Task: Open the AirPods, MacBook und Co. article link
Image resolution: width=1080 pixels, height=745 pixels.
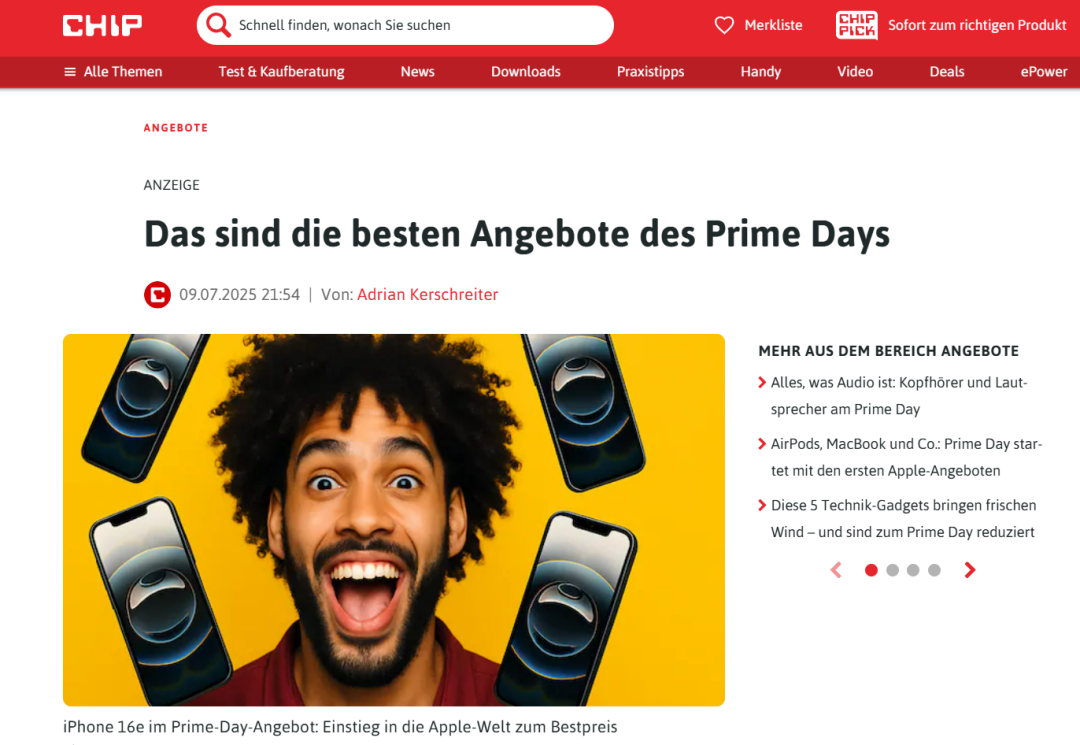Action: 906,457
